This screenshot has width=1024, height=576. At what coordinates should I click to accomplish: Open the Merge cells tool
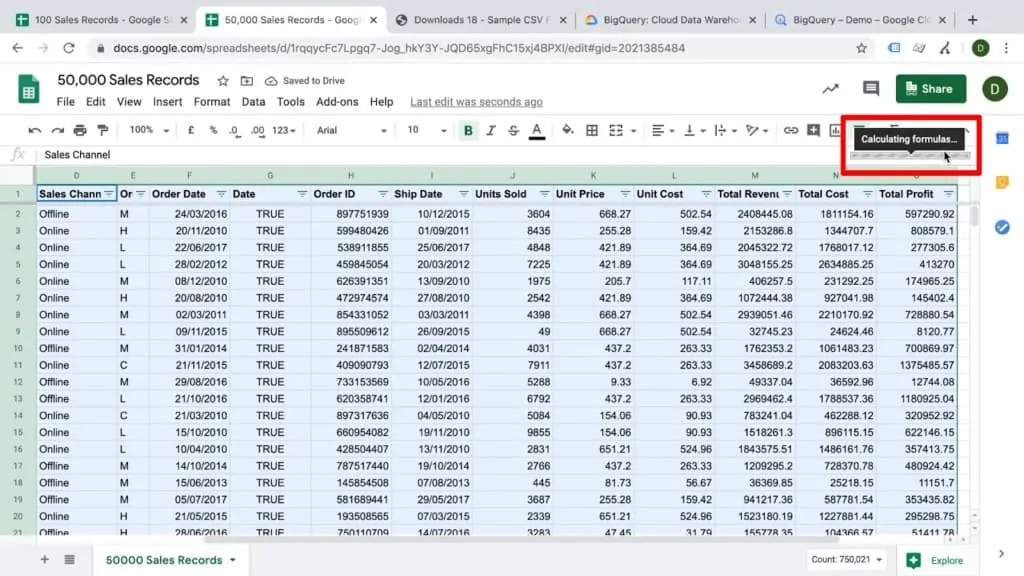coord(617,131)
